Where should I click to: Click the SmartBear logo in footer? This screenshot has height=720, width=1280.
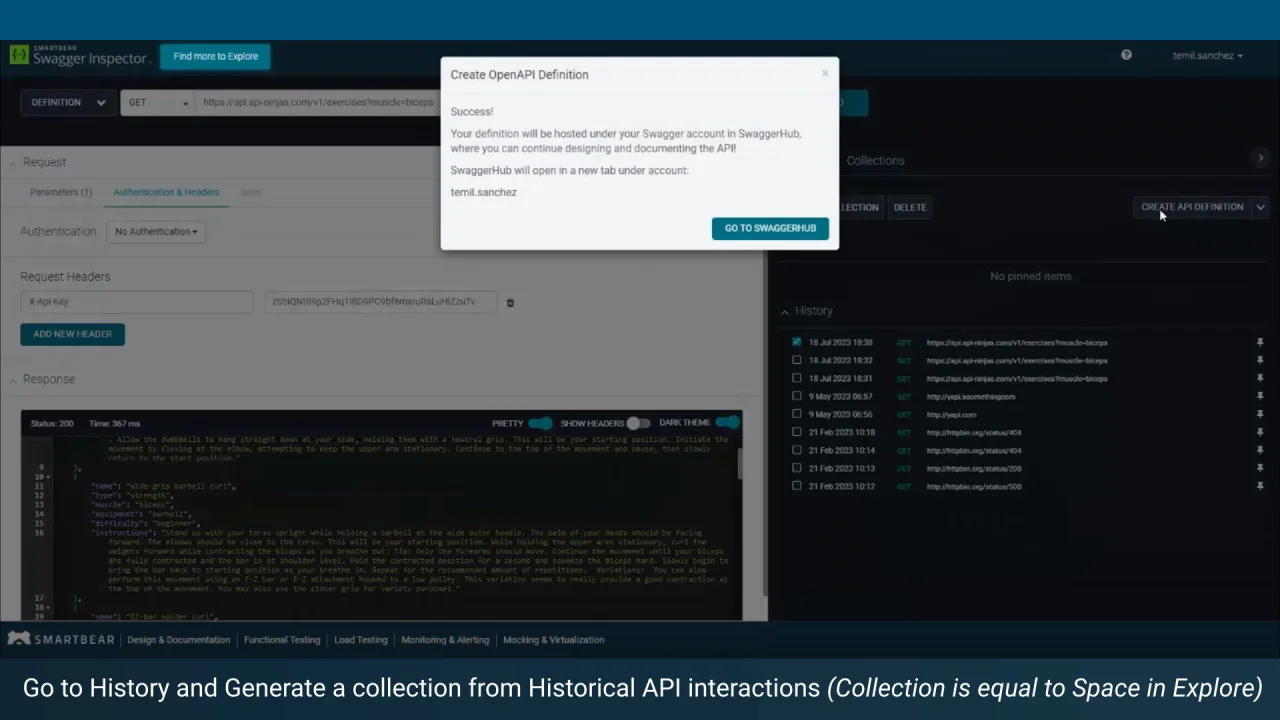coord(63,640)
